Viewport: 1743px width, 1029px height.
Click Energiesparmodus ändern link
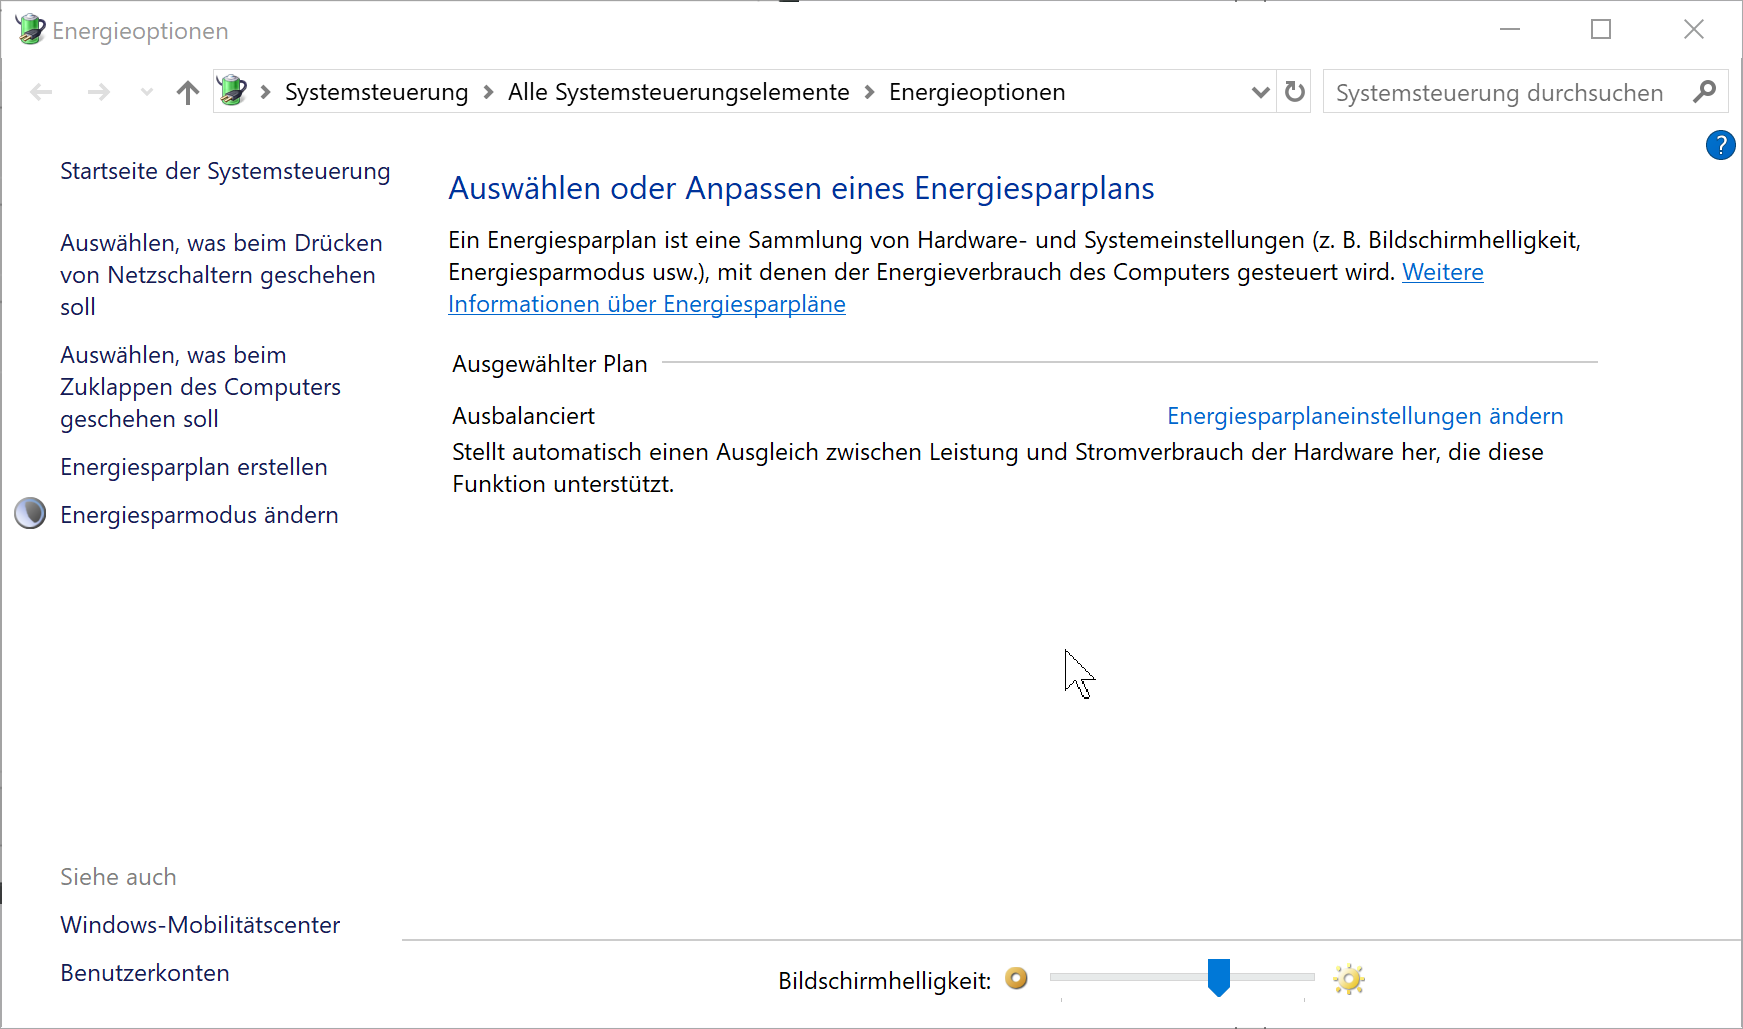pyautogui.click(x=199, y=515)
